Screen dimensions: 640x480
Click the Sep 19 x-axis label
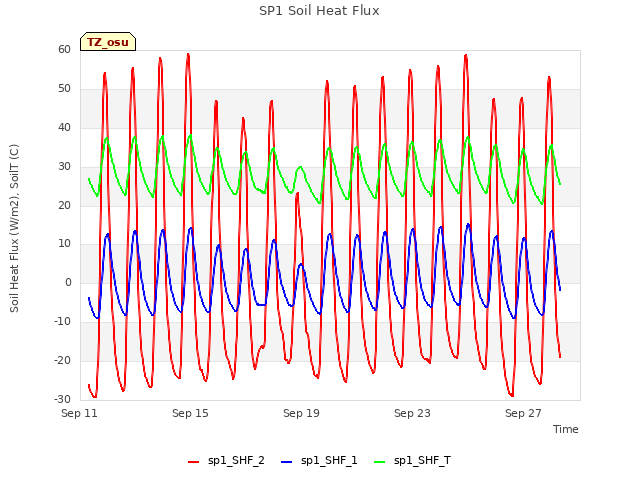click(x=301, y=413)
